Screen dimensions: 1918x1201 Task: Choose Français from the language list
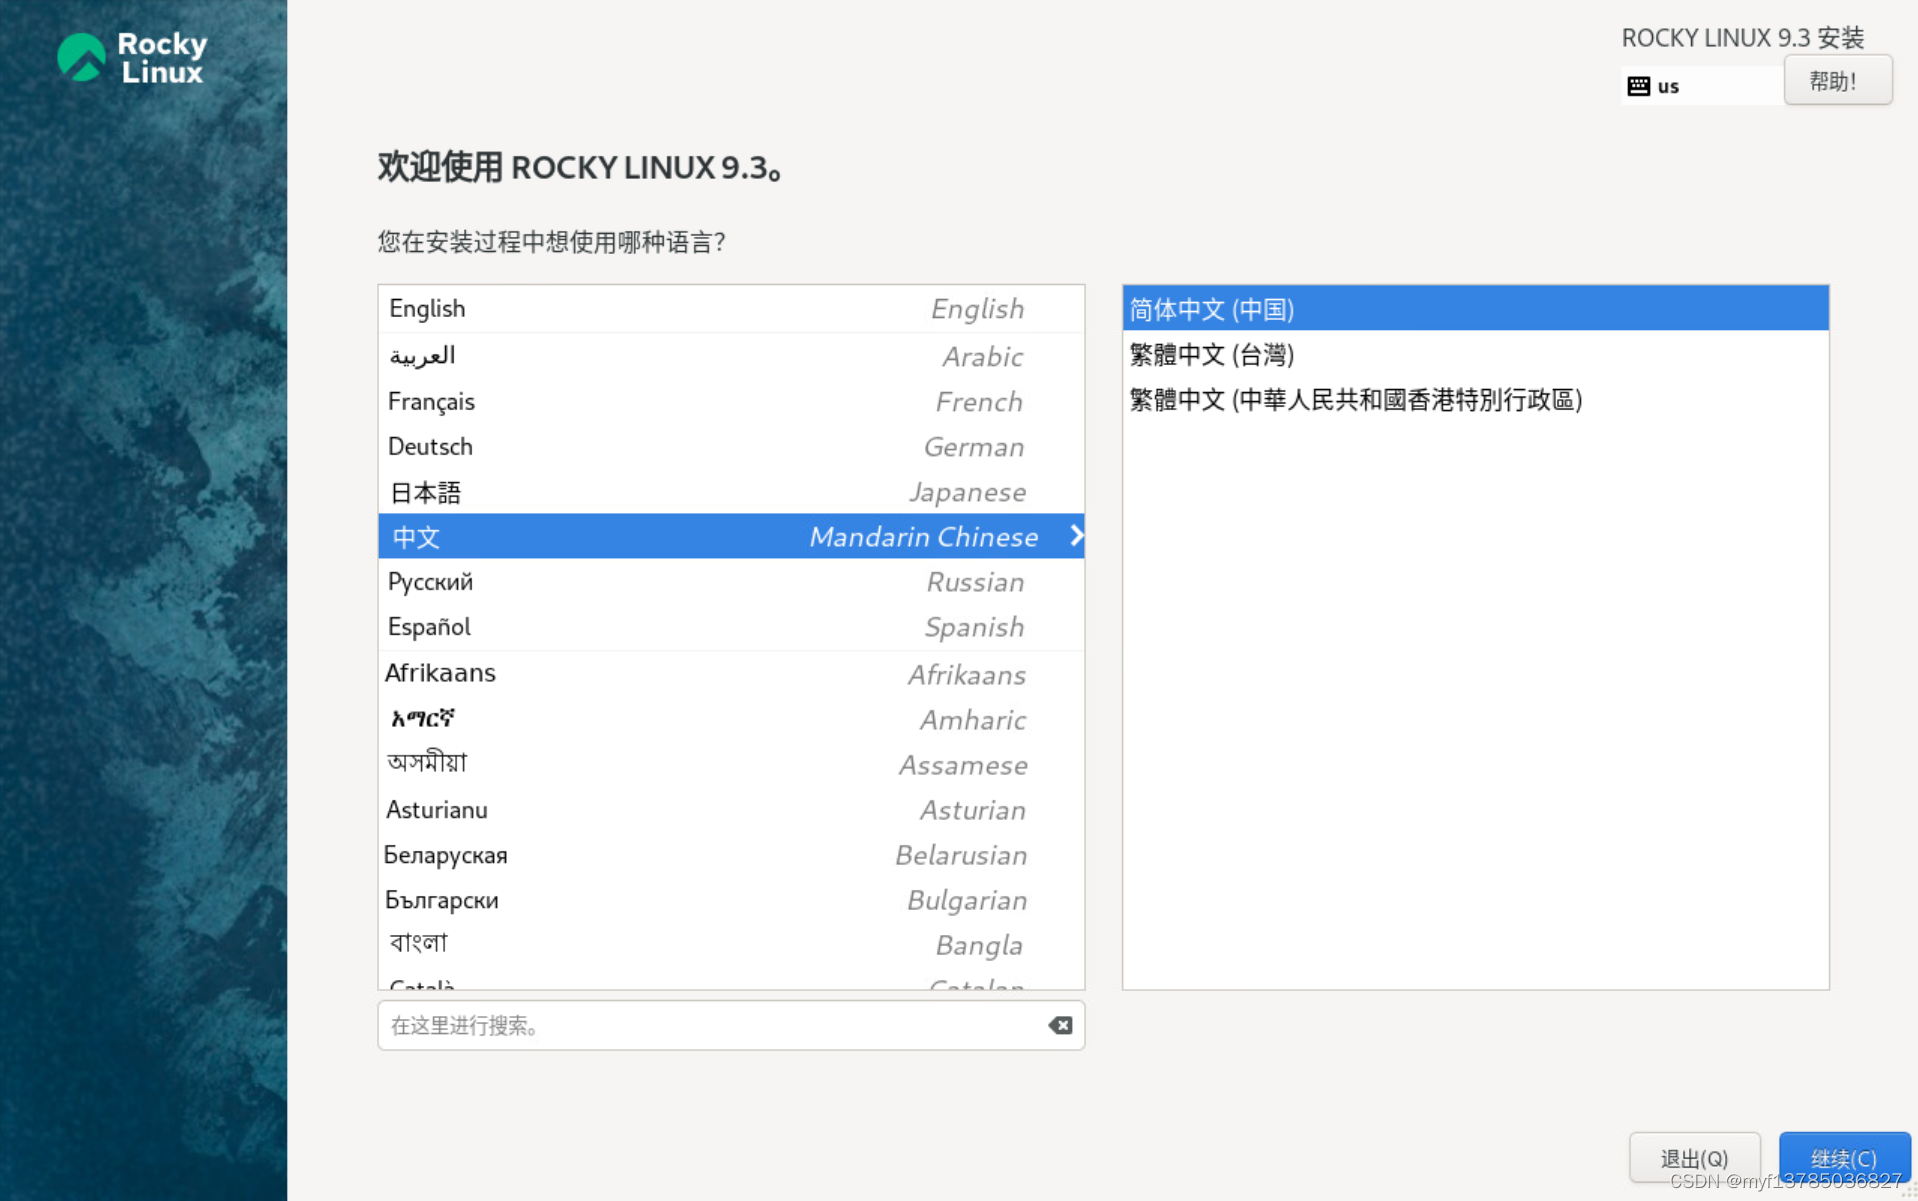[731, 401]
